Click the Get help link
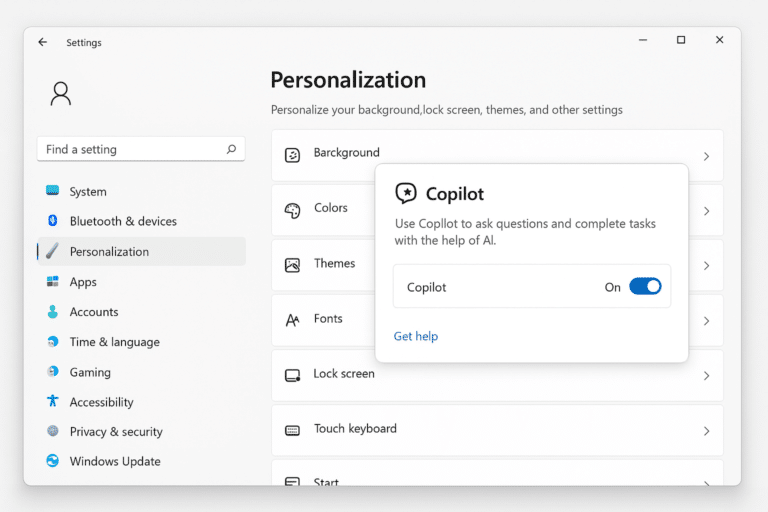 coord(415,336)
